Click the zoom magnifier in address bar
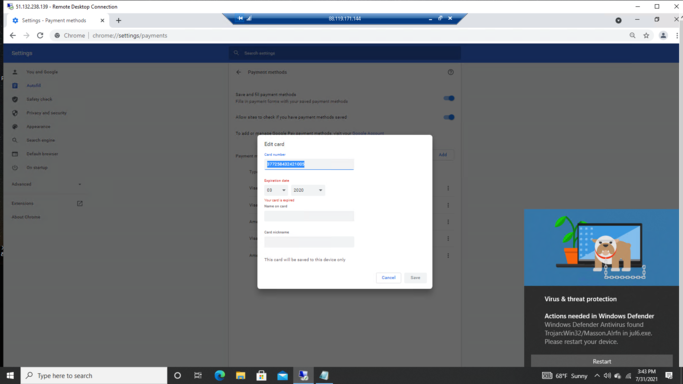The width and height of the screenshot is (683, 384). click(x=632, y=36)
